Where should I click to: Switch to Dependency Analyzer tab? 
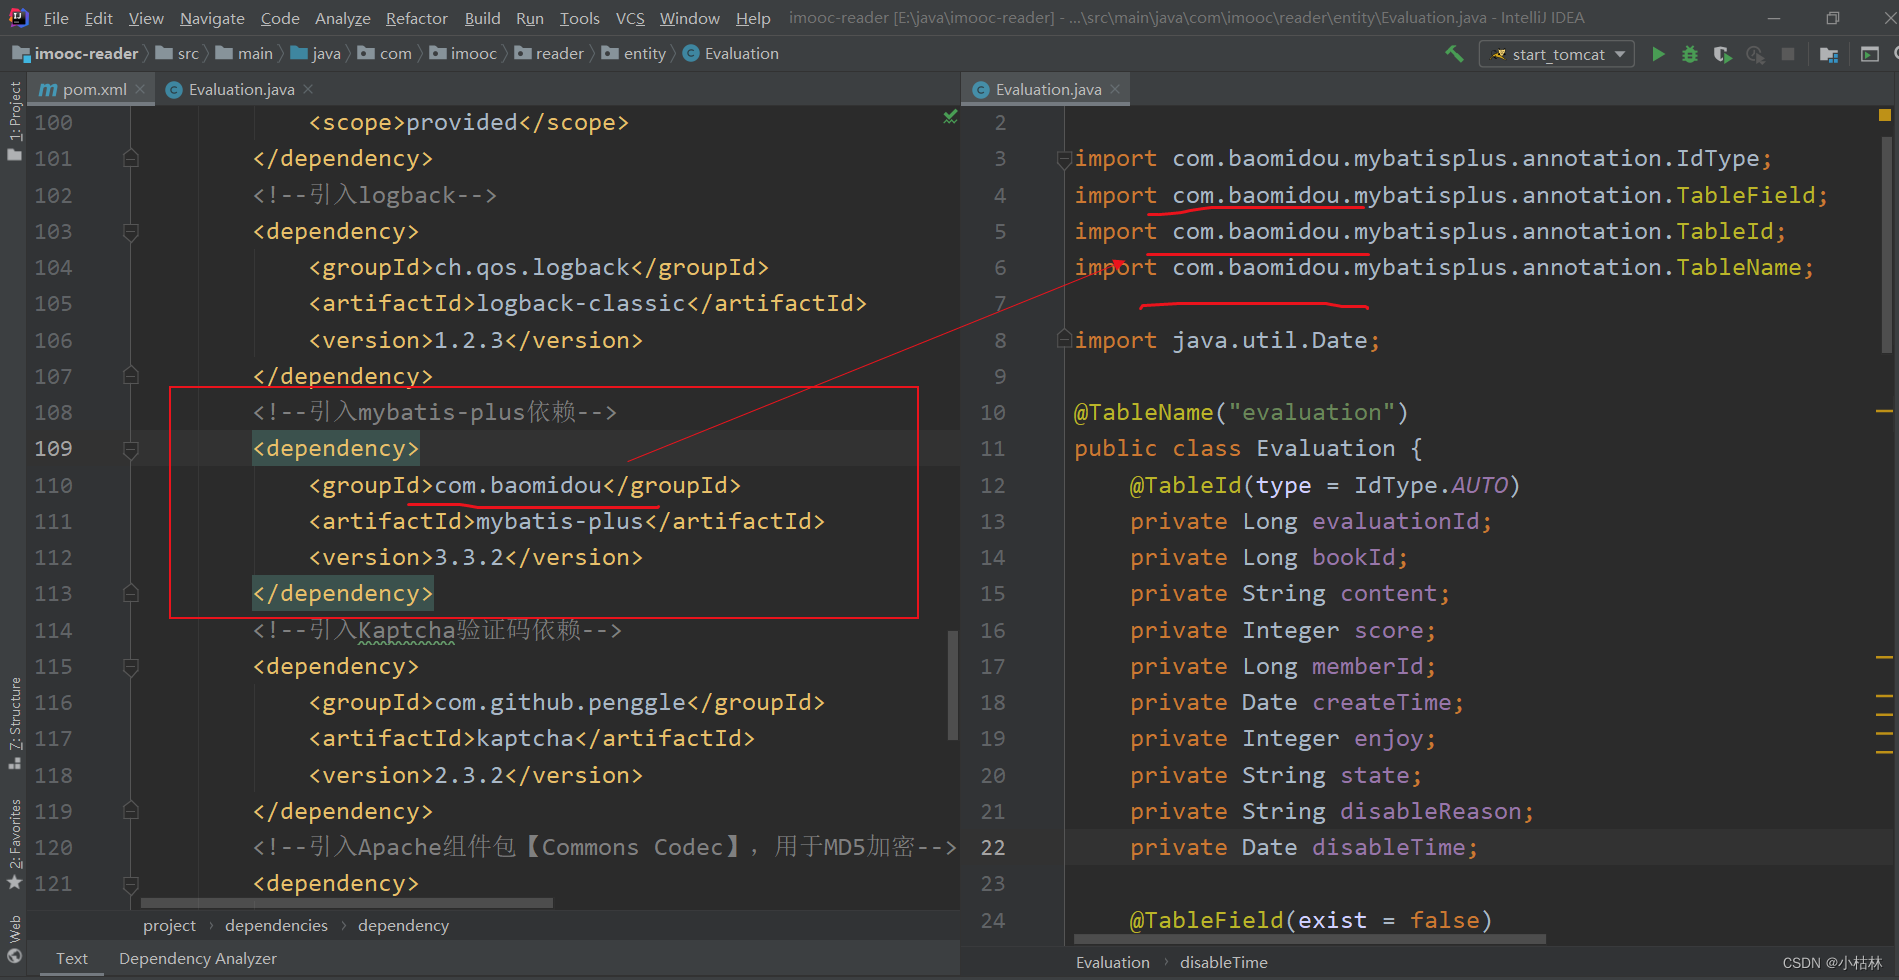pos(197,958)
